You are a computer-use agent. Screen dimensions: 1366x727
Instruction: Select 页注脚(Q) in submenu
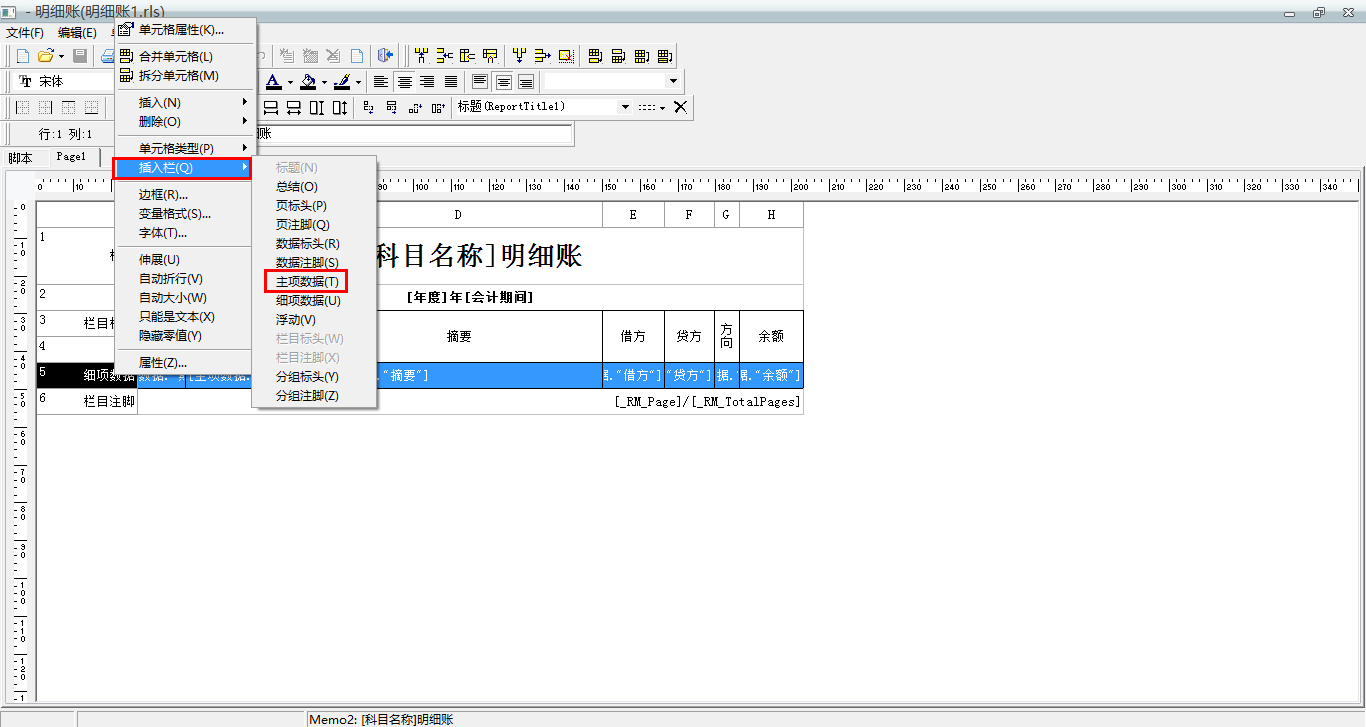click(313, 225)
